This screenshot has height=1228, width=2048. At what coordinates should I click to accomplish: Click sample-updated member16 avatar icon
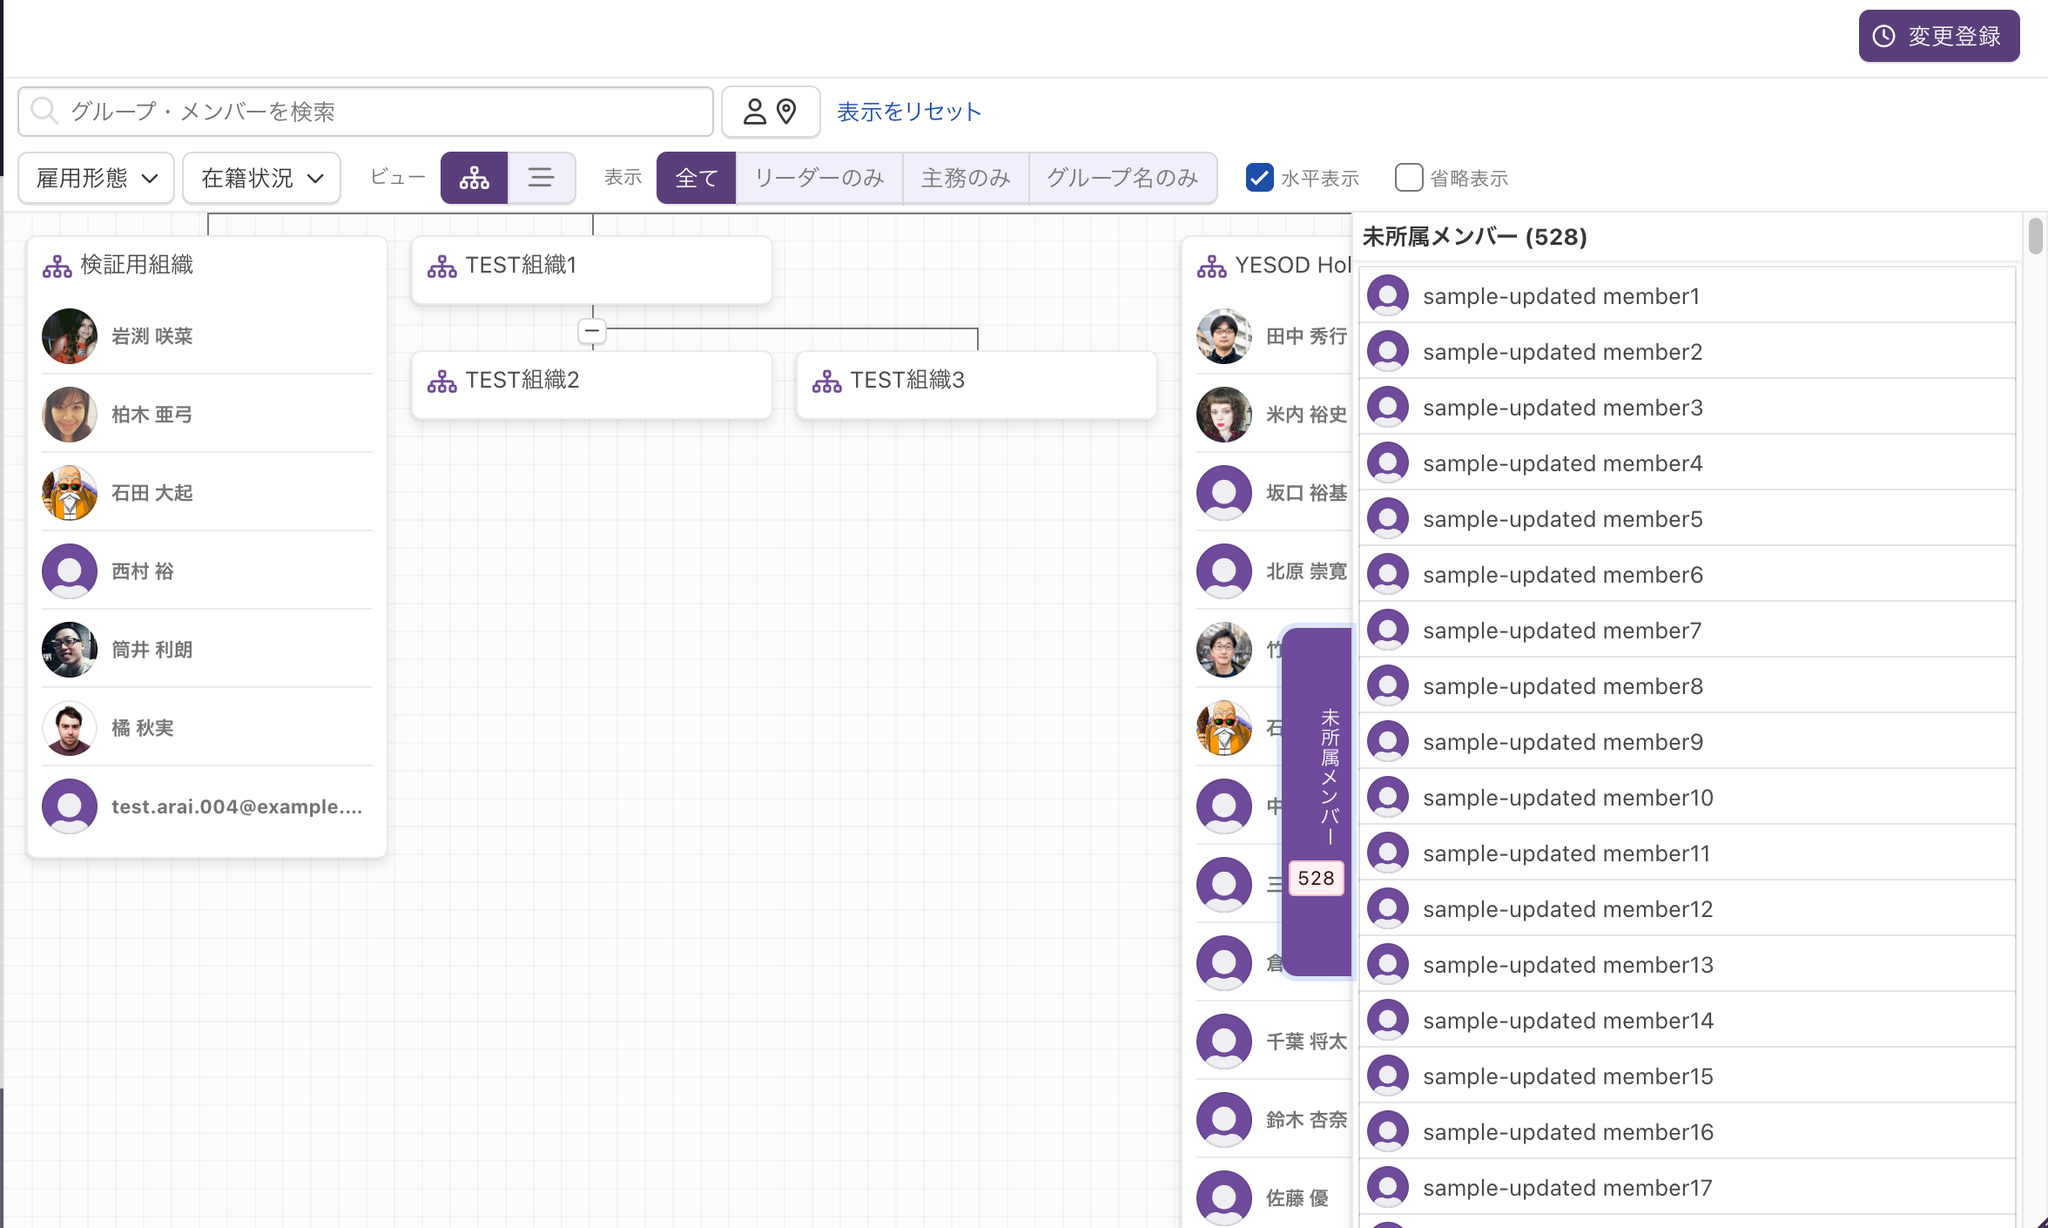tap(1388, 1132)
